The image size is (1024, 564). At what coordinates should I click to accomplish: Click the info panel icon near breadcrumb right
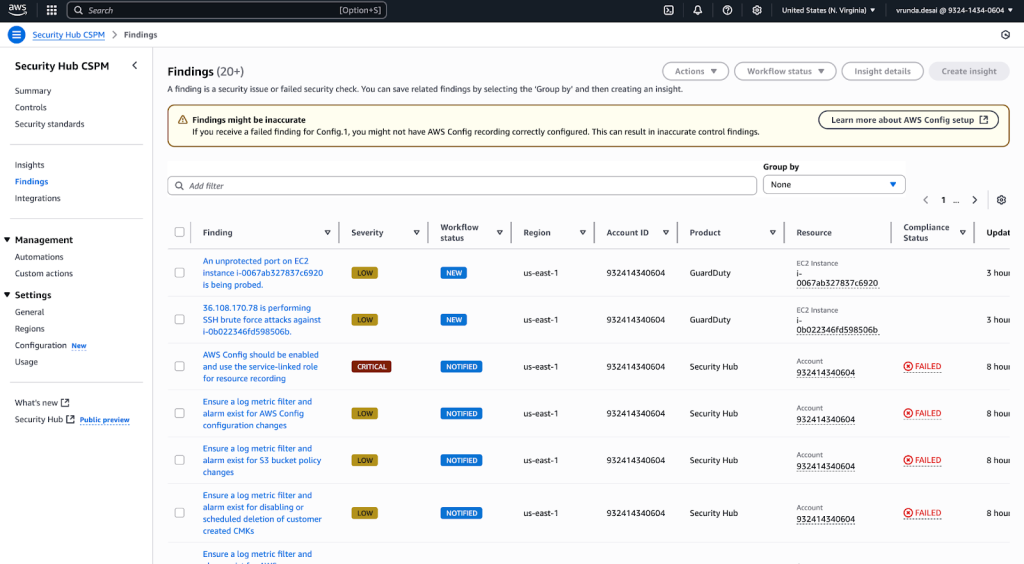pyautogui.click(x=1005, y=35)
